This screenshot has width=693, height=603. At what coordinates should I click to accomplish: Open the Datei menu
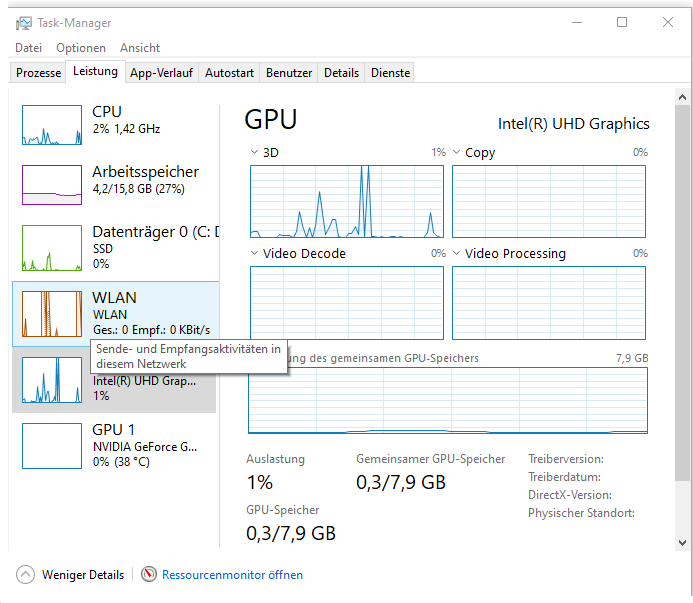(28, 48)
